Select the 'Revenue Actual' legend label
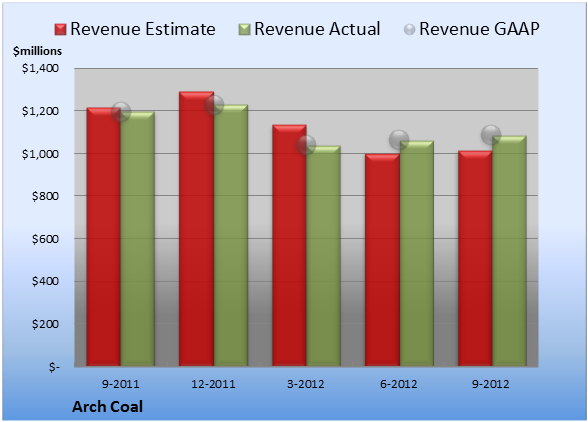588x422 pixels. 317,29
